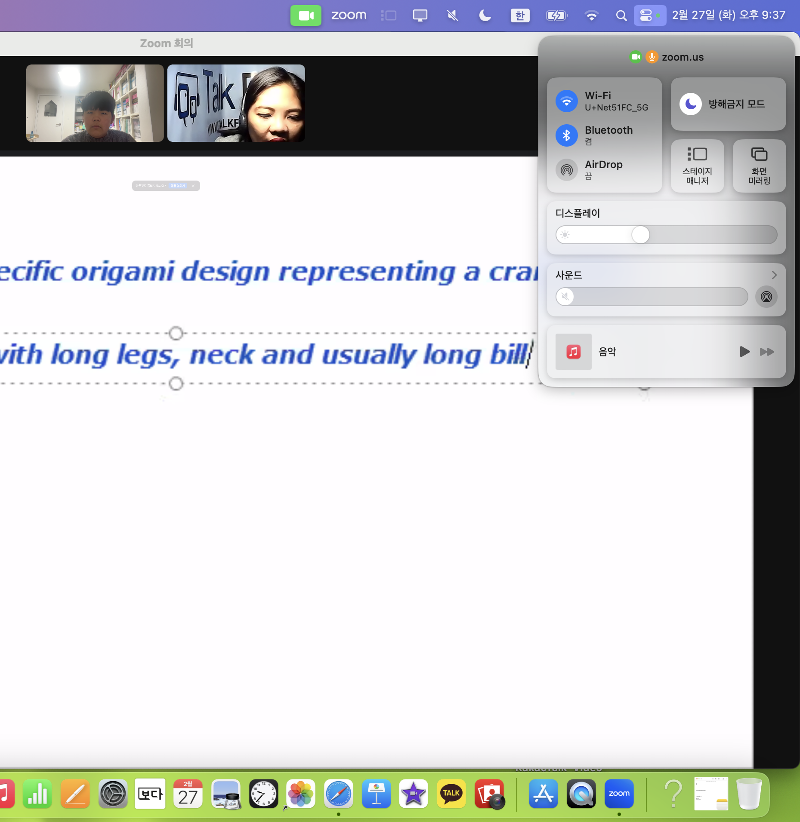Screen dimensions: 800x822
Task: Click the date and time clock
Action: tap(728, 15)
